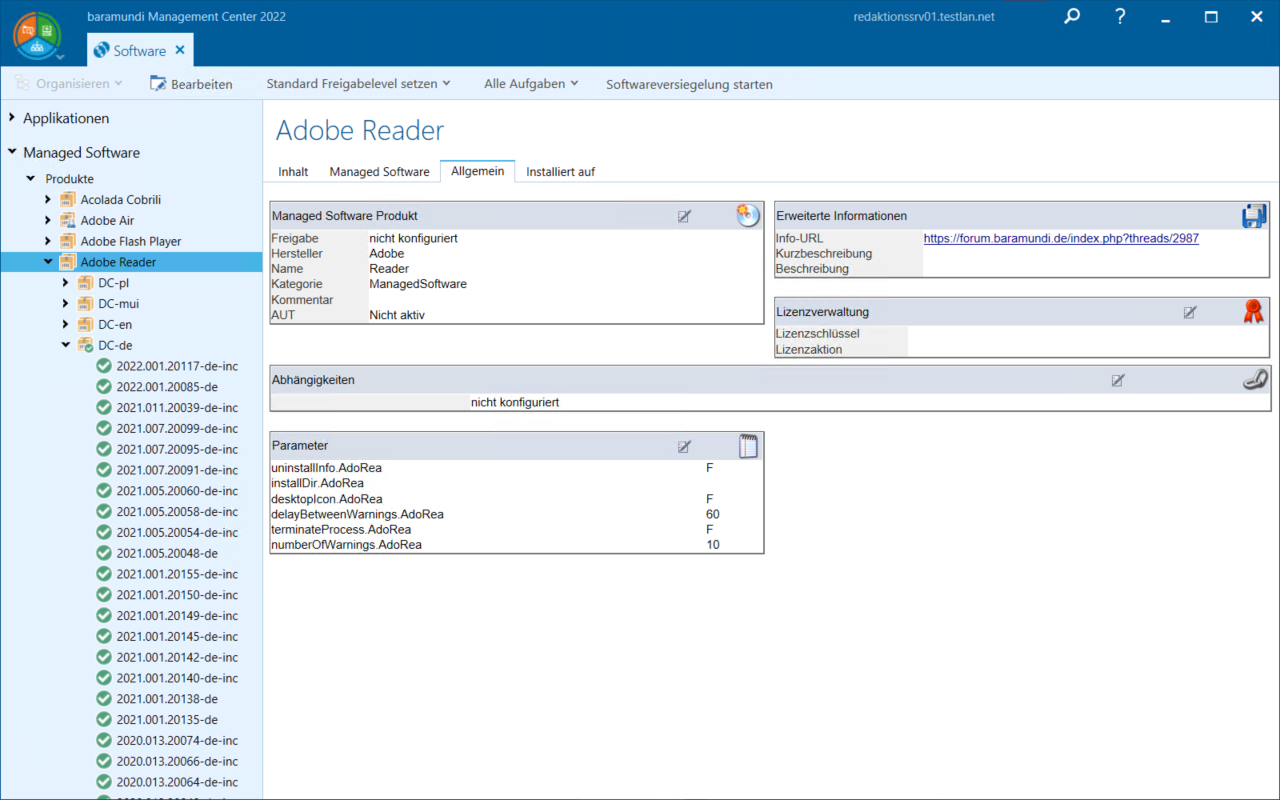Screen dimensions: 1280x800
Task: Click the edit icon in Managed Software Produkt panel
Action: point(684,216)
